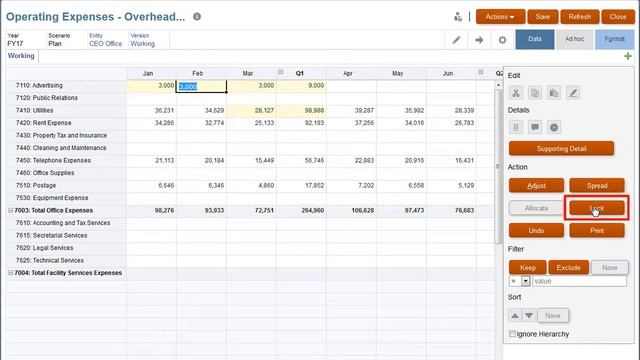Switch to the Data tab
This screenshot has width=640, height=360.
[x=535, y=39]
